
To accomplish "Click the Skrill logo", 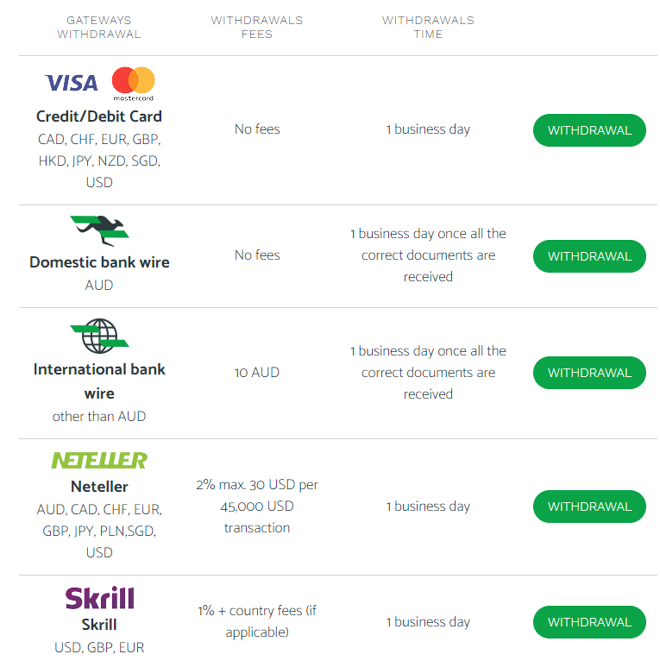I will 99,598.
